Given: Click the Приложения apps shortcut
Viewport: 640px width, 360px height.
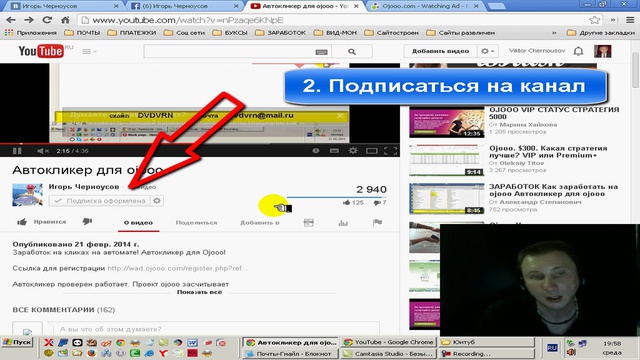Looking at the screenshot, I should pyautogui.click(x=31, y=33).
